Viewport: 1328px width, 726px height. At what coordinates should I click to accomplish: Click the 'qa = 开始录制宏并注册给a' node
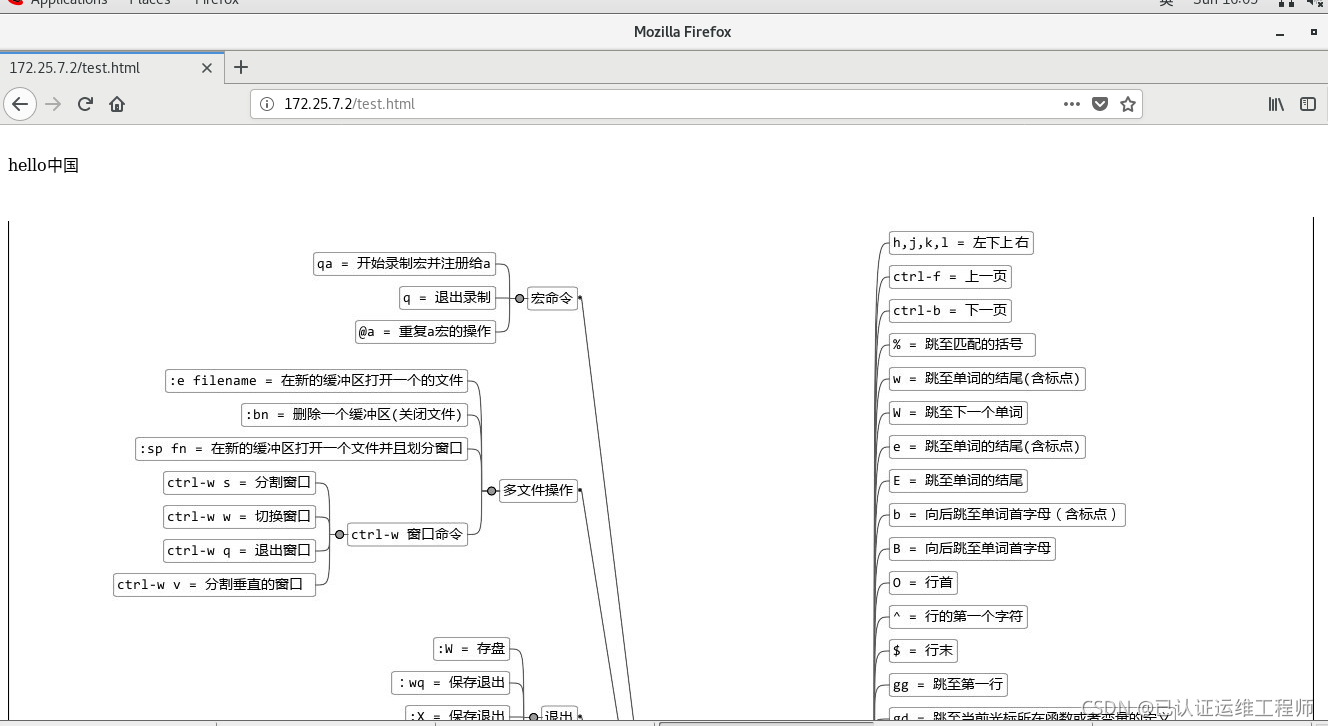pos(404,264)
